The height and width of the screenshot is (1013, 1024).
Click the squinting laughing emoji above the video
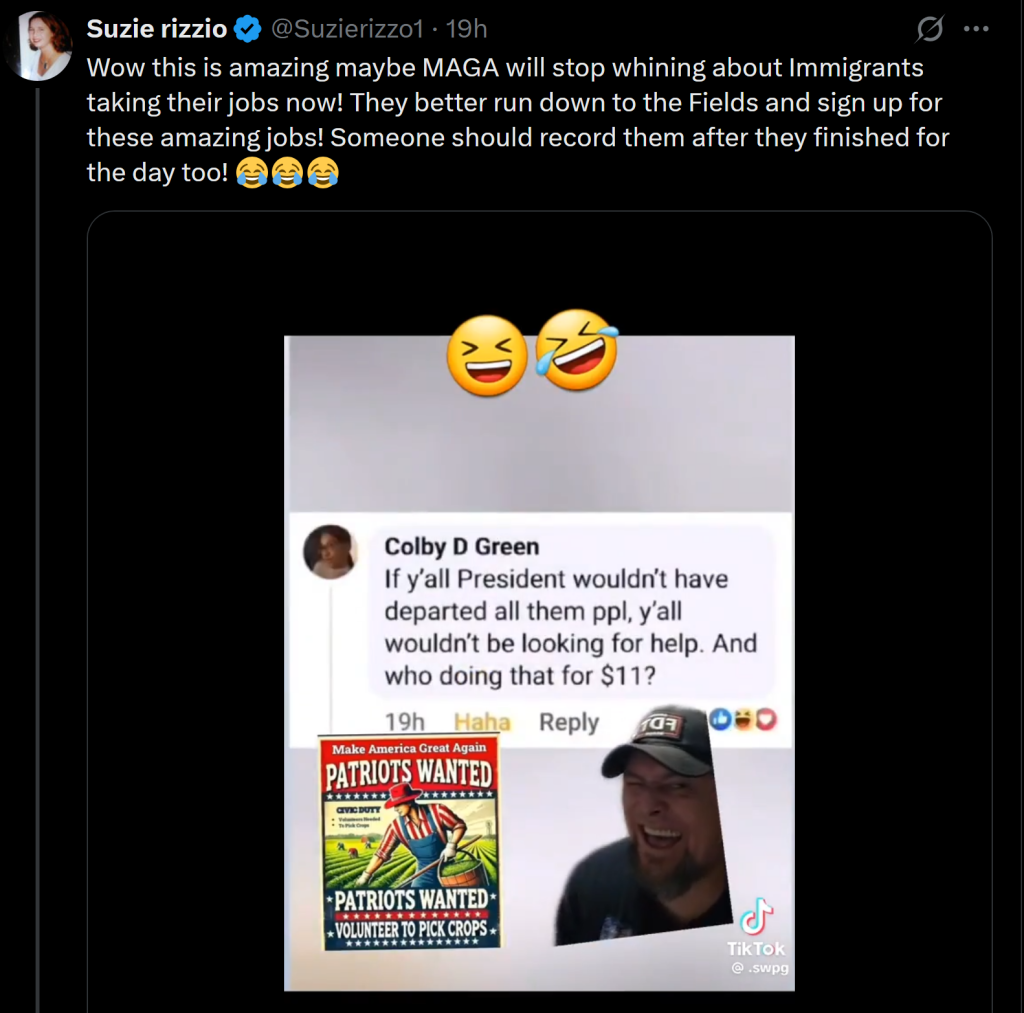(x=487, y=356)
